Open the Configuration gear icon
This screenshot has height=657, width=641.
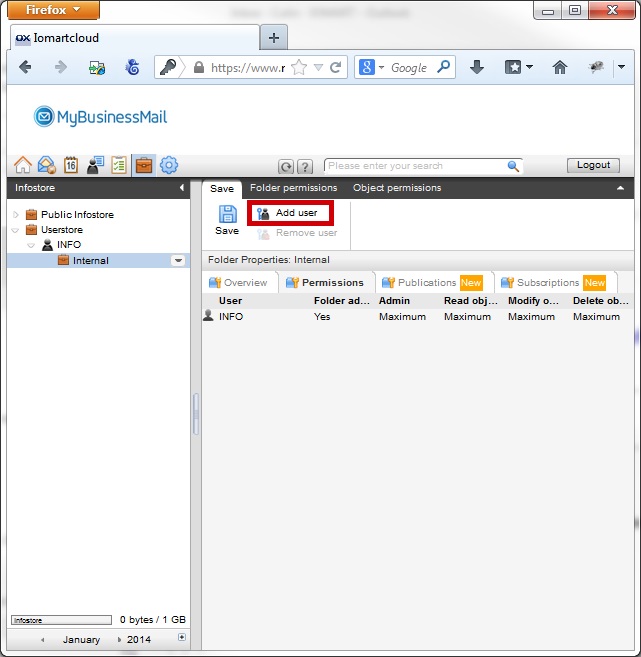click(x=169, y=165)
